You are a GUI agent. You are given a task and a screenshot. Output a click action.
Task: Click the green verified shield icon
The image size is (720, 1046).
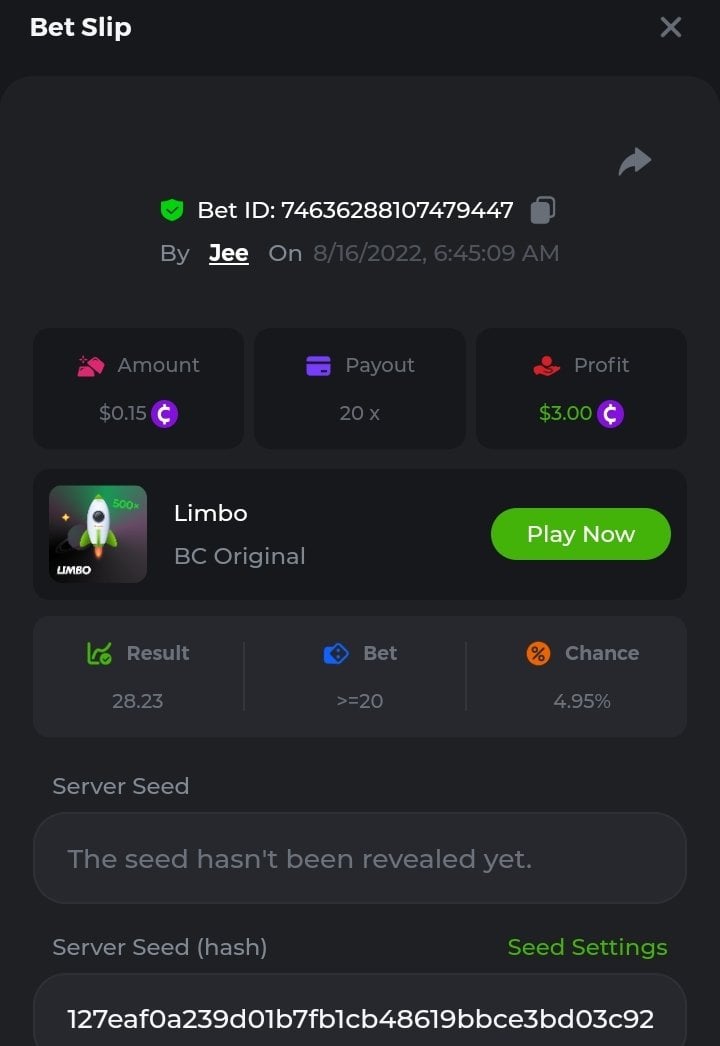coord(172,210)
